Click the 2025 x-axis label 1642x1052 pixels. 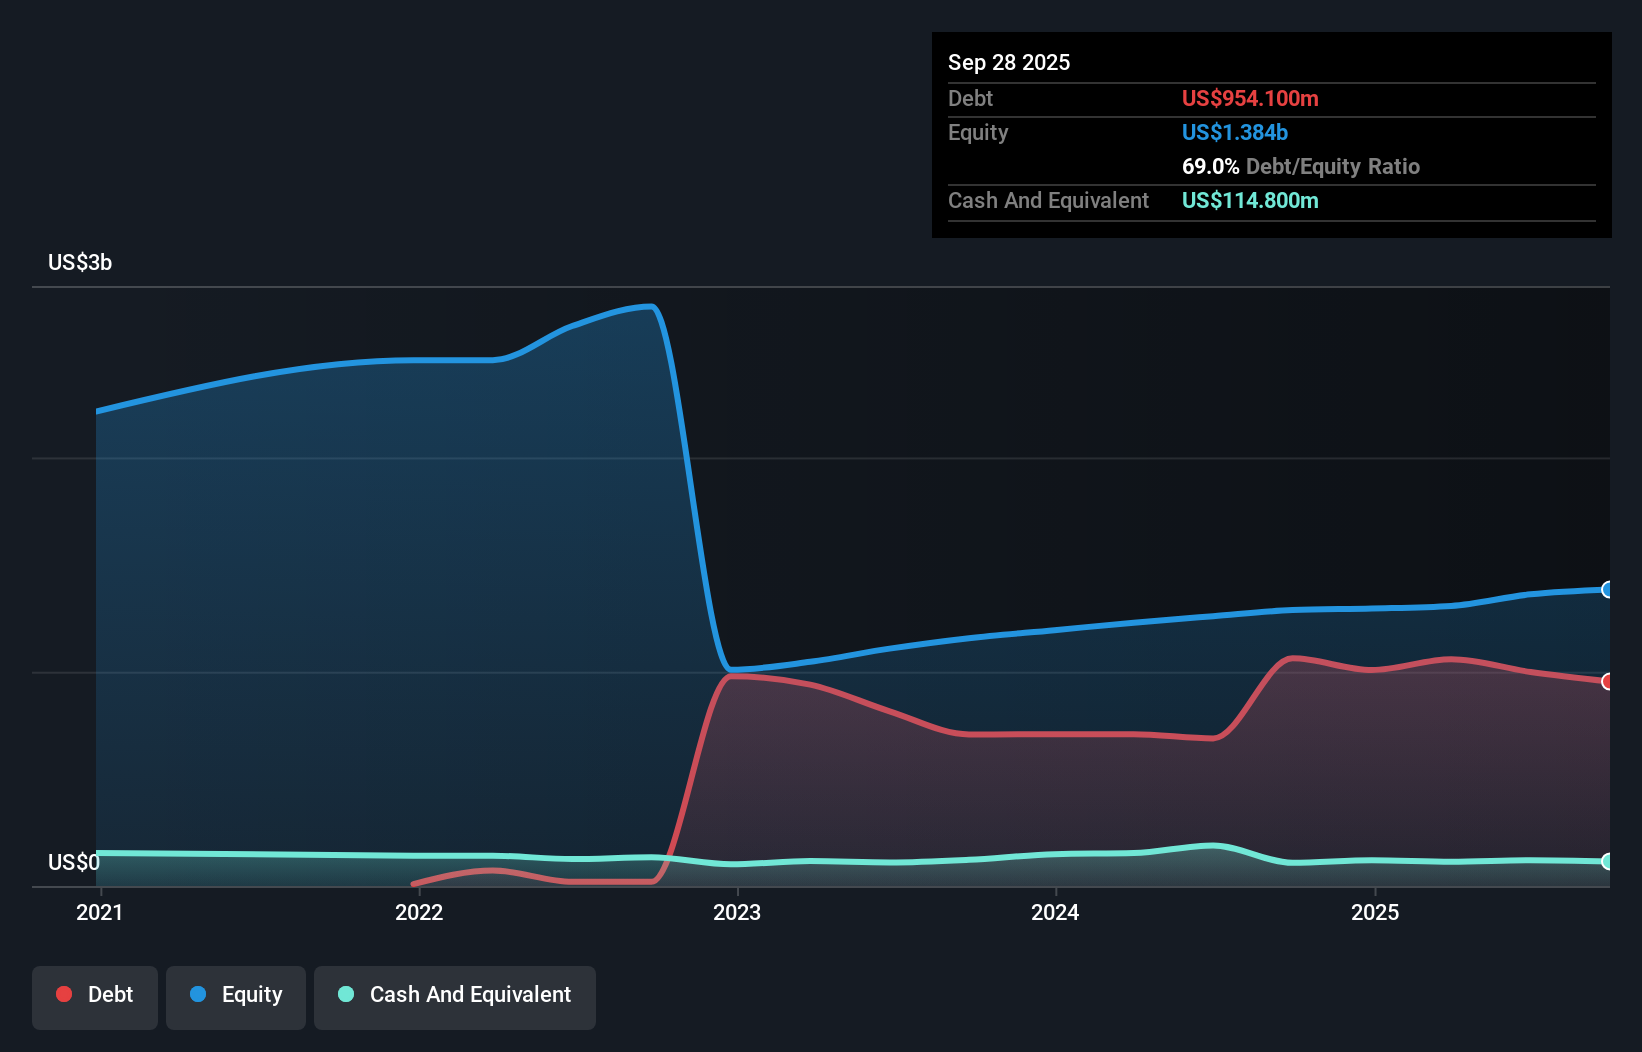tap(1375, 912)
